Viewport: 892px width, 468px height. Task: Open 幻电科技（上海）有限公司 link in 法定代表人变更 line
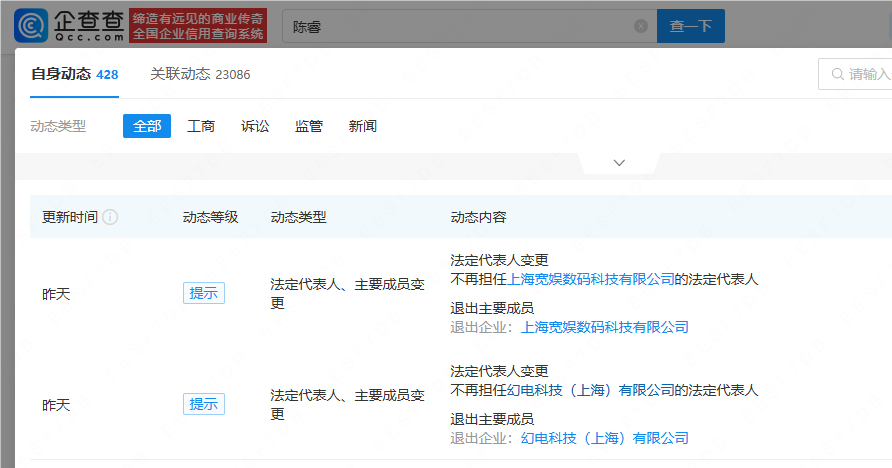590,391
